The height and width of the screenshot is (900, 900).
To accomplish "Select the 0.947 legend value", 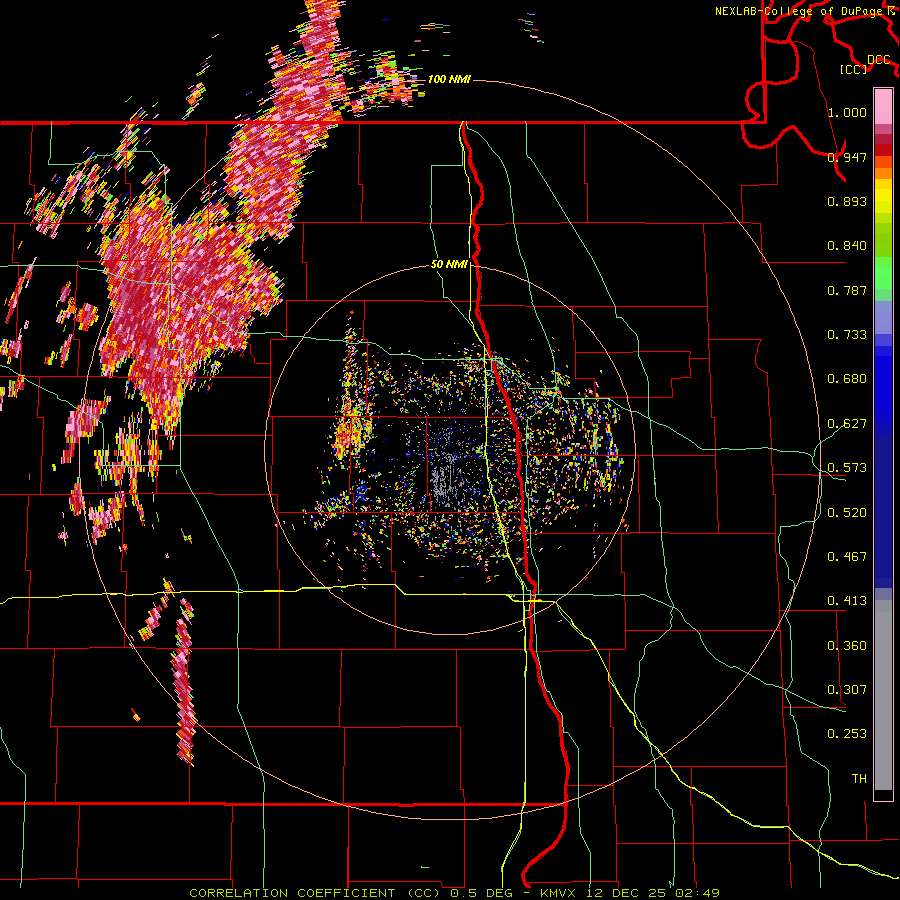I will pyautogui.click(x=847, y=157).
